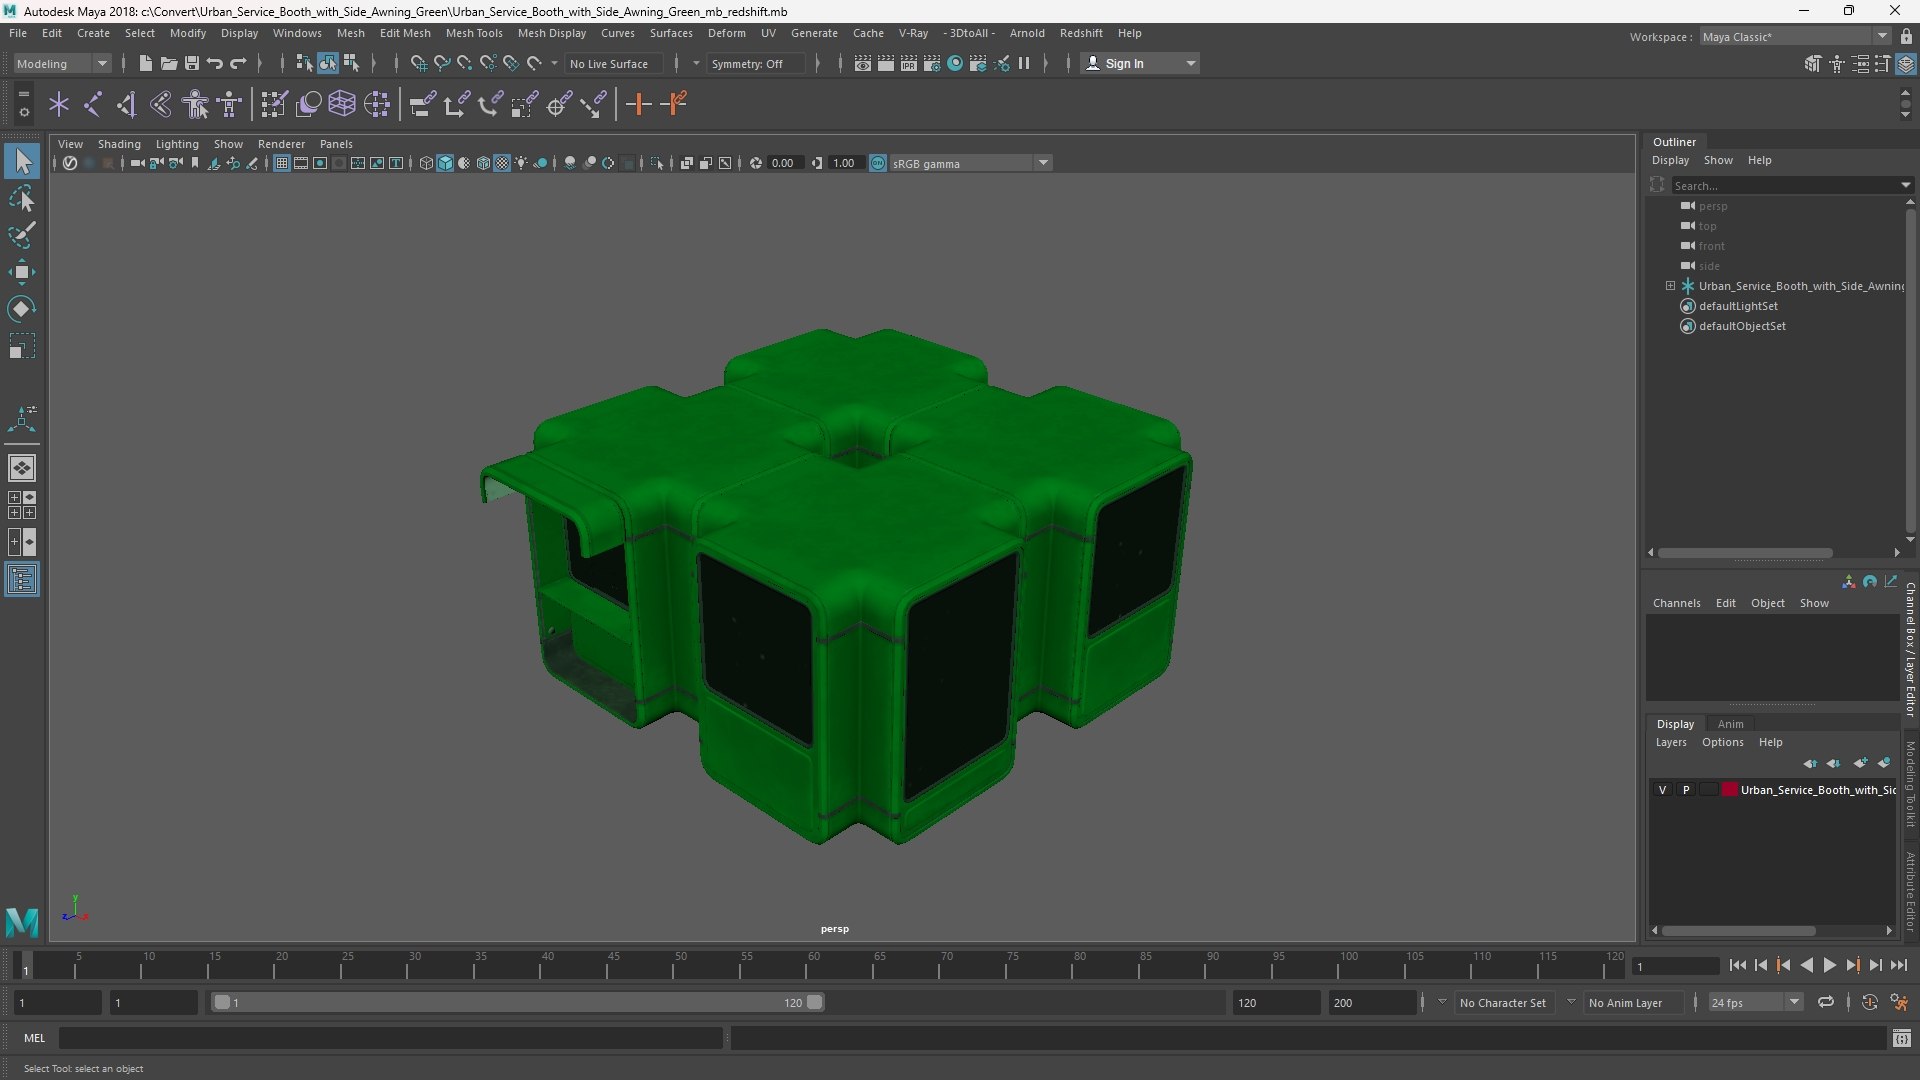Image resolution: width=1920 pixels, height=1080 pixels.
Task: Click the red layer color swatch
Action: tap(1729, 790)
